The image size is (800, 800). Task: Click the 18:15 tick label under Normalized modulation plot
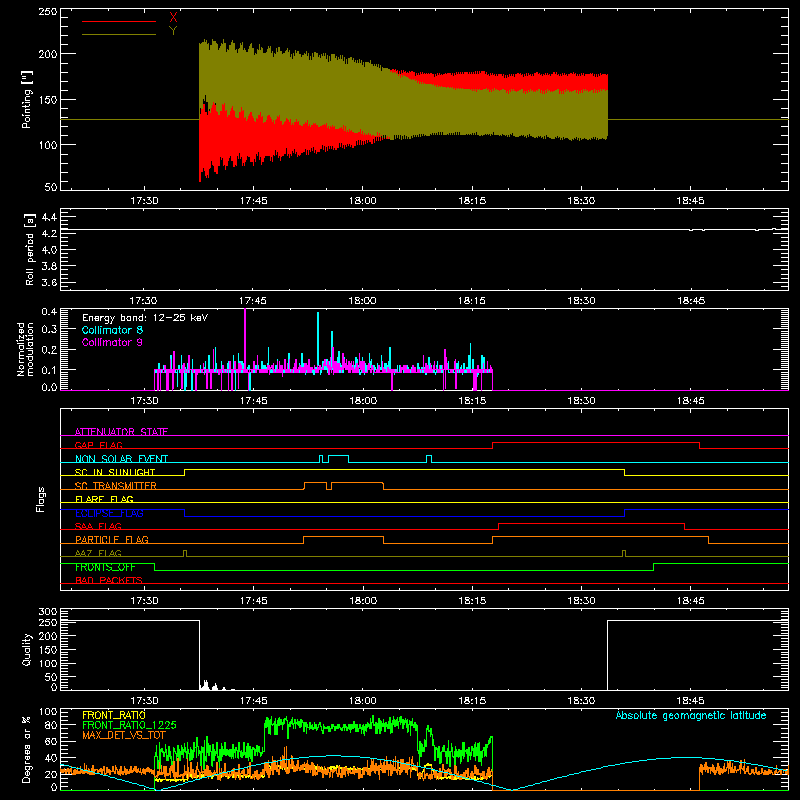pos(472,401)
